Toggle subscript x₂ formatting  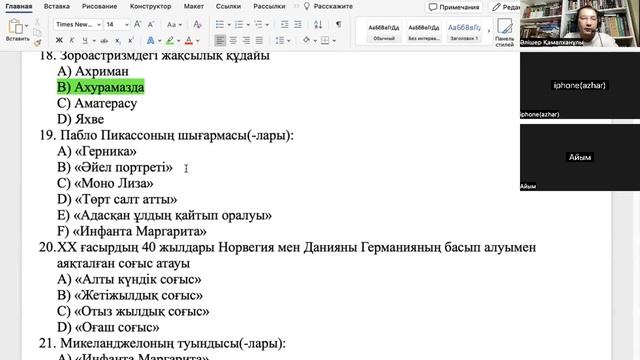click(118, 40)
